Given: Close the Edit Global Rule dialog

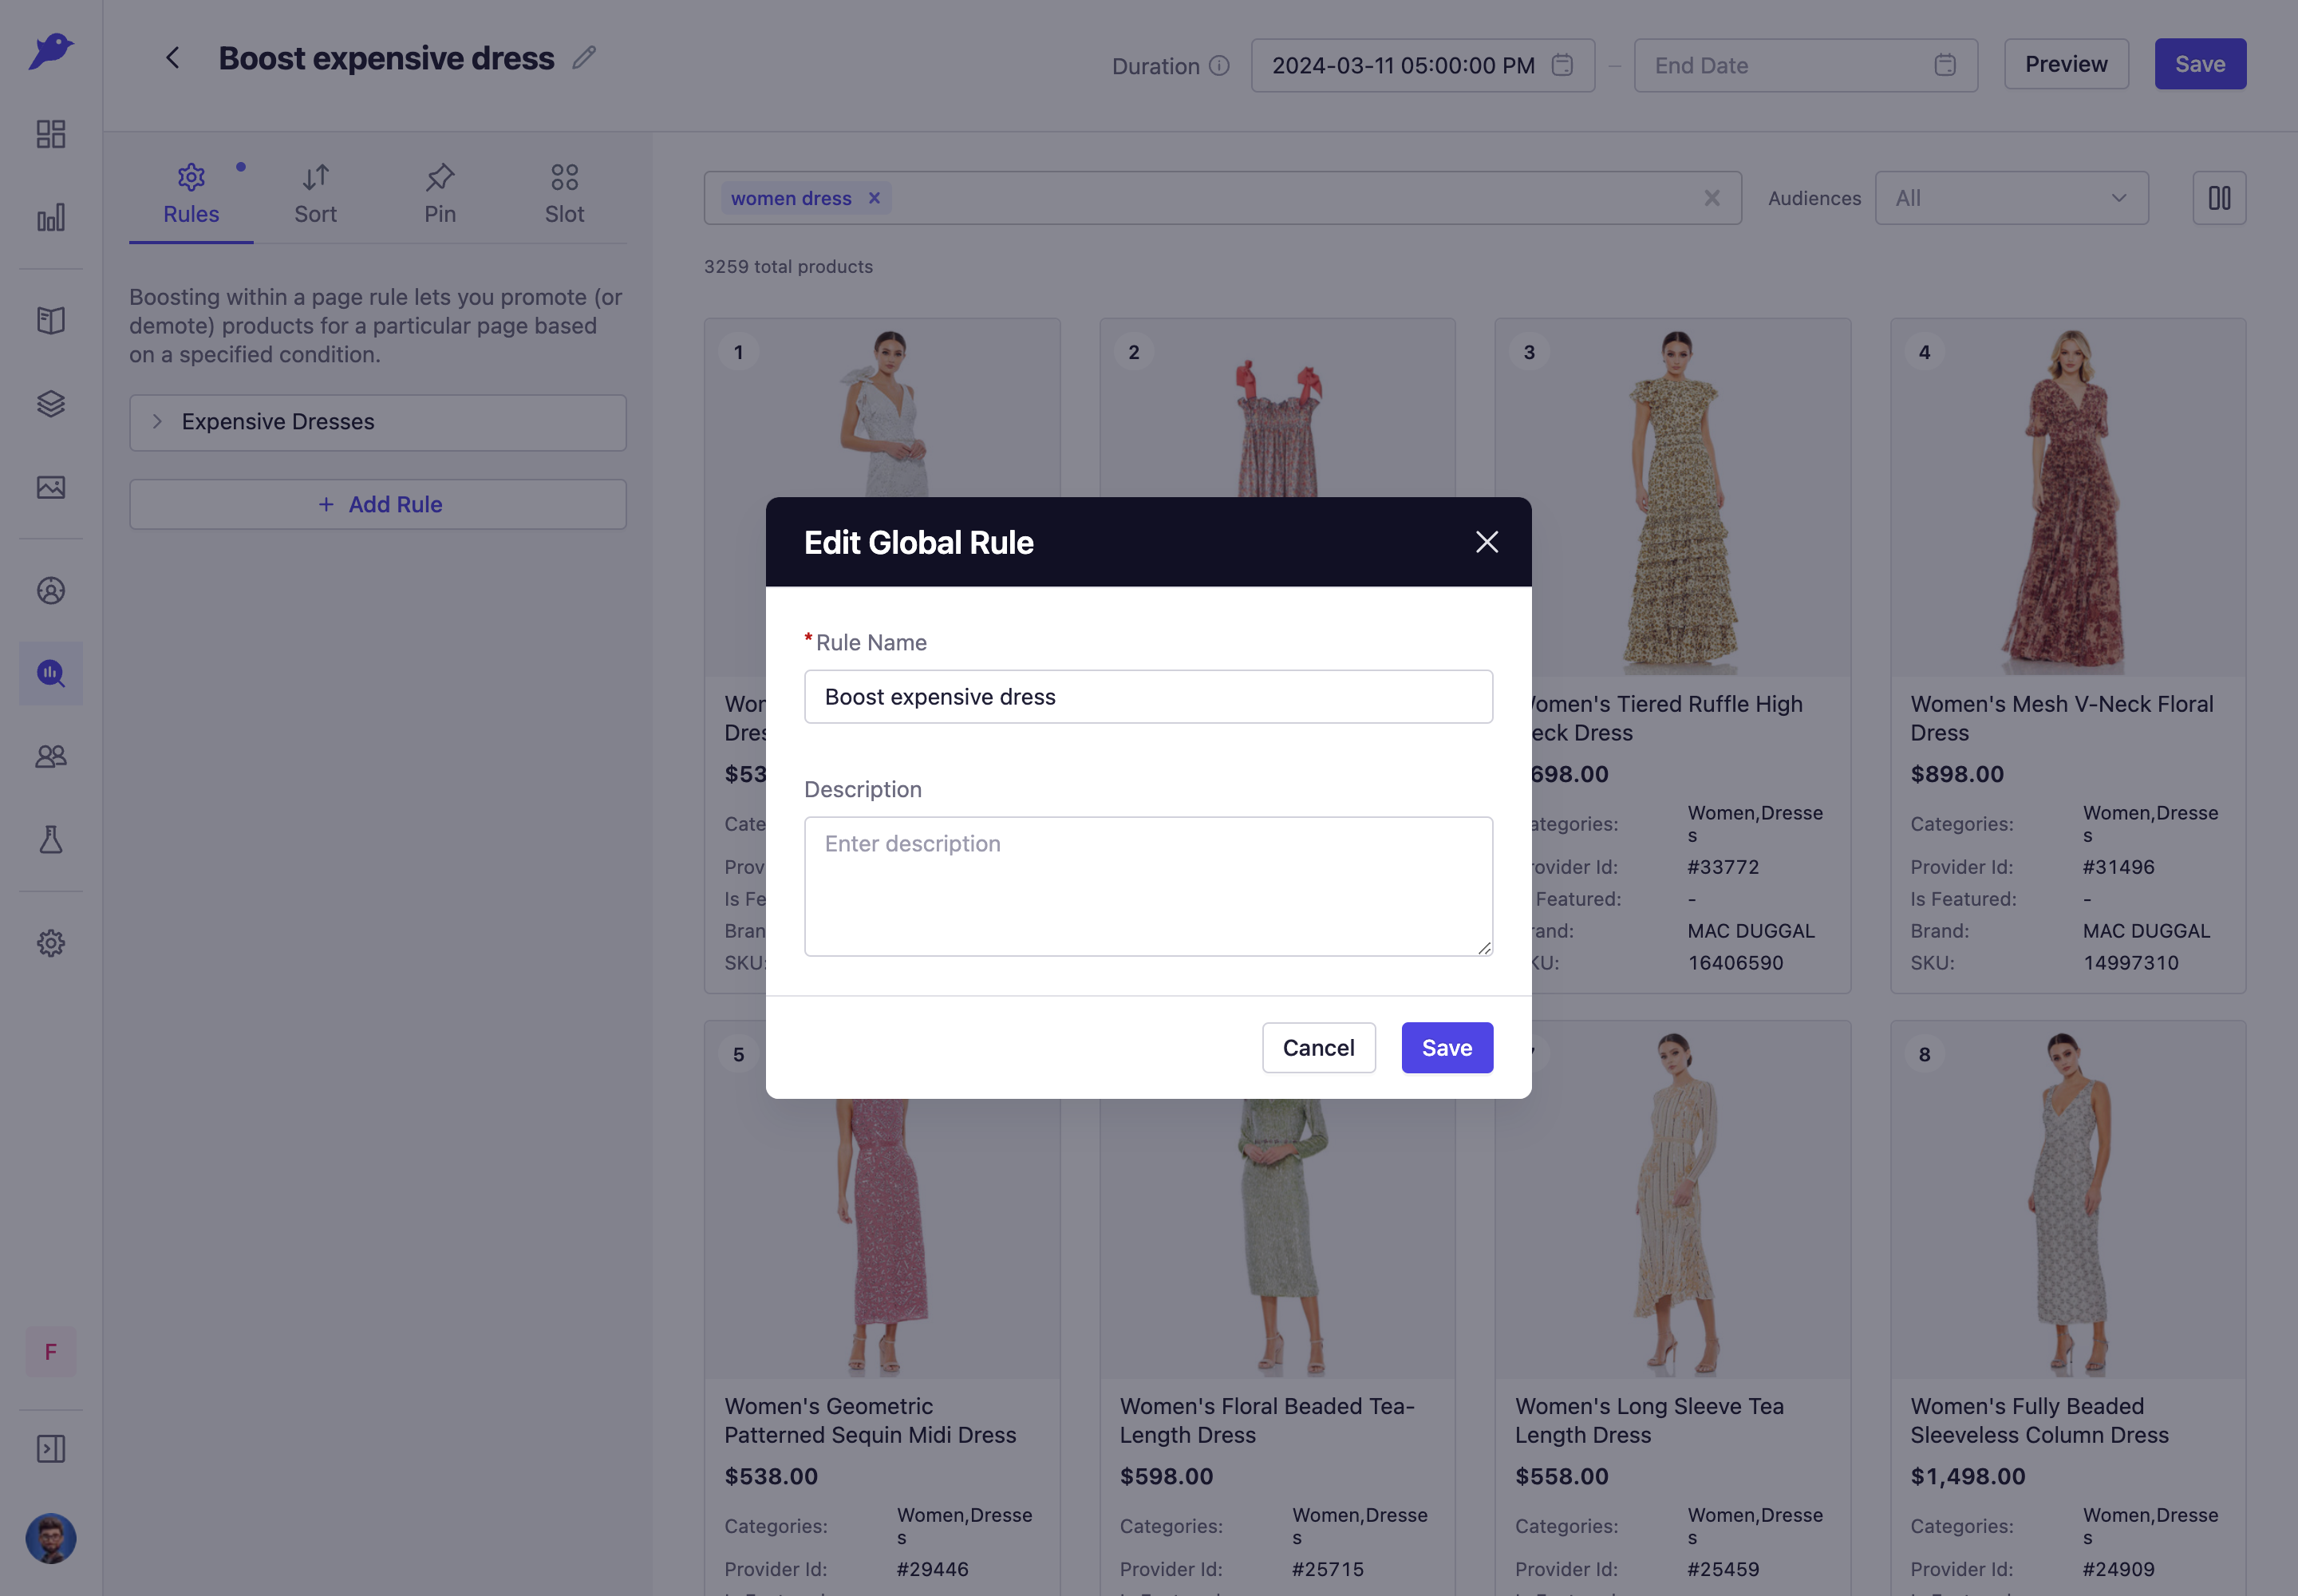Looking at the screenshot, I should tap(1486, 542).
